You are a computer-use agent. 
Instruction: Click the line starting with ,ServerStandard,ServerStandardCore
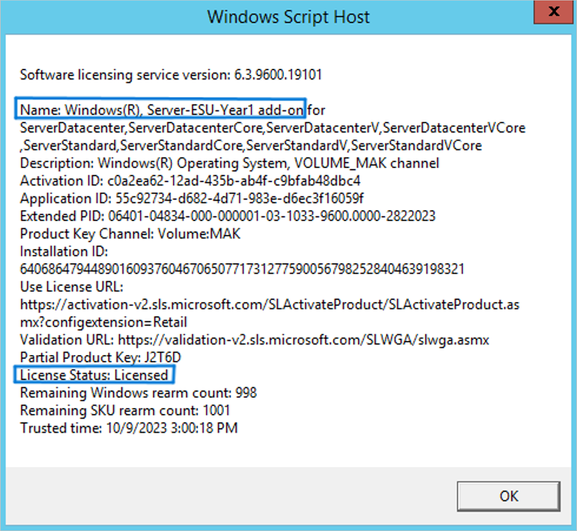(x=251, y=145)
